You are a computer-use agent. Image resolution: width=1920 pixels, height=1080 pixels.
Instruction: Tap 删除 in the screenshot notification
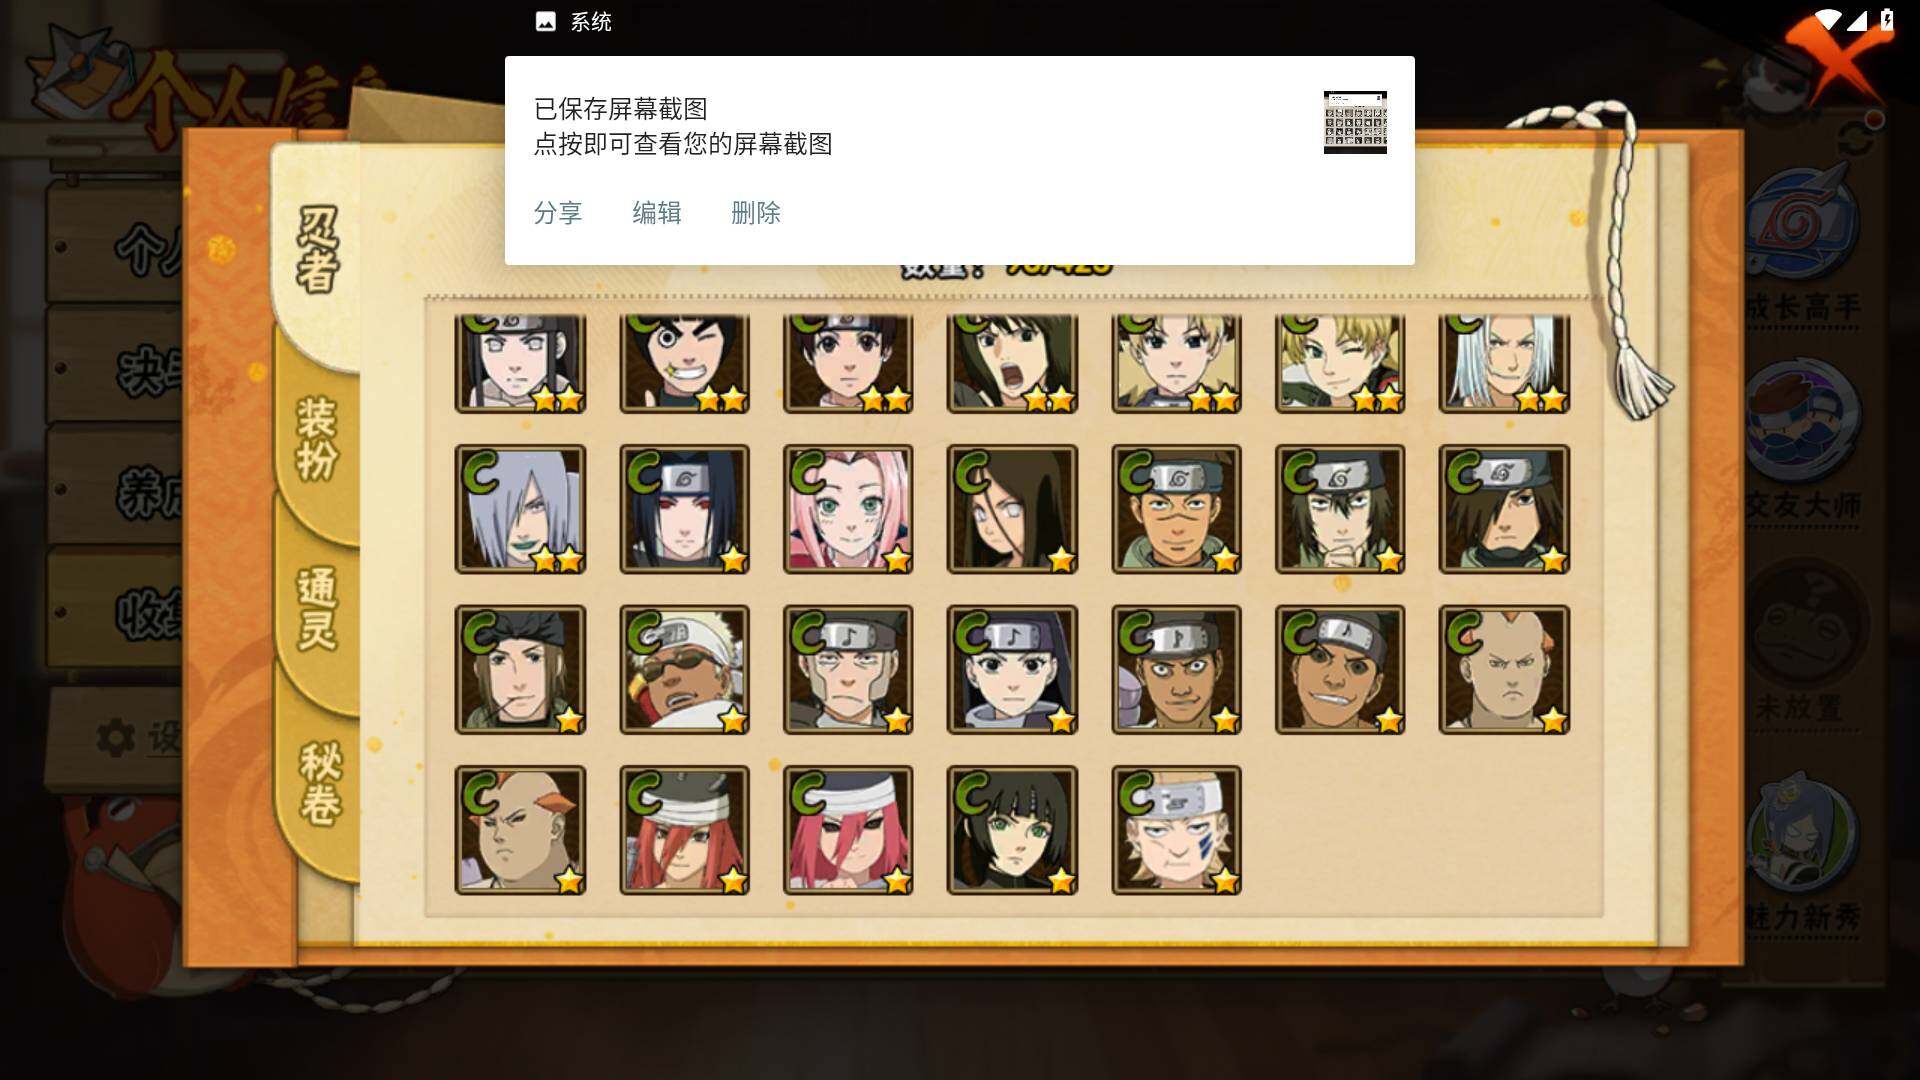756,213
